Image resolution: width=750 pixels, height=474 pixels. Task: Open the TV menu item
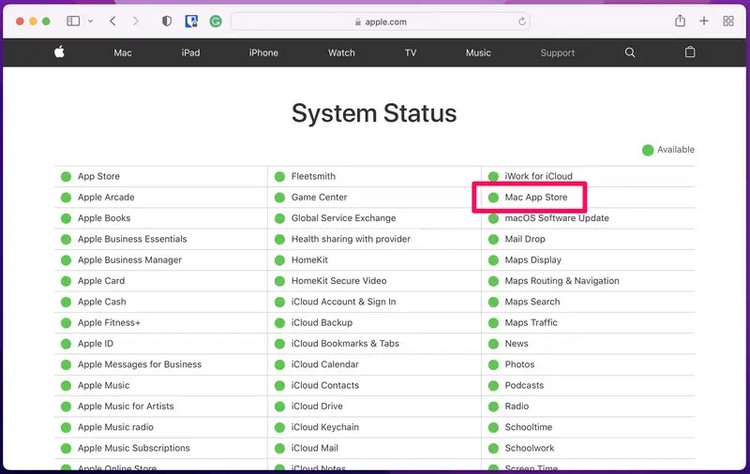tap(410, 53)
